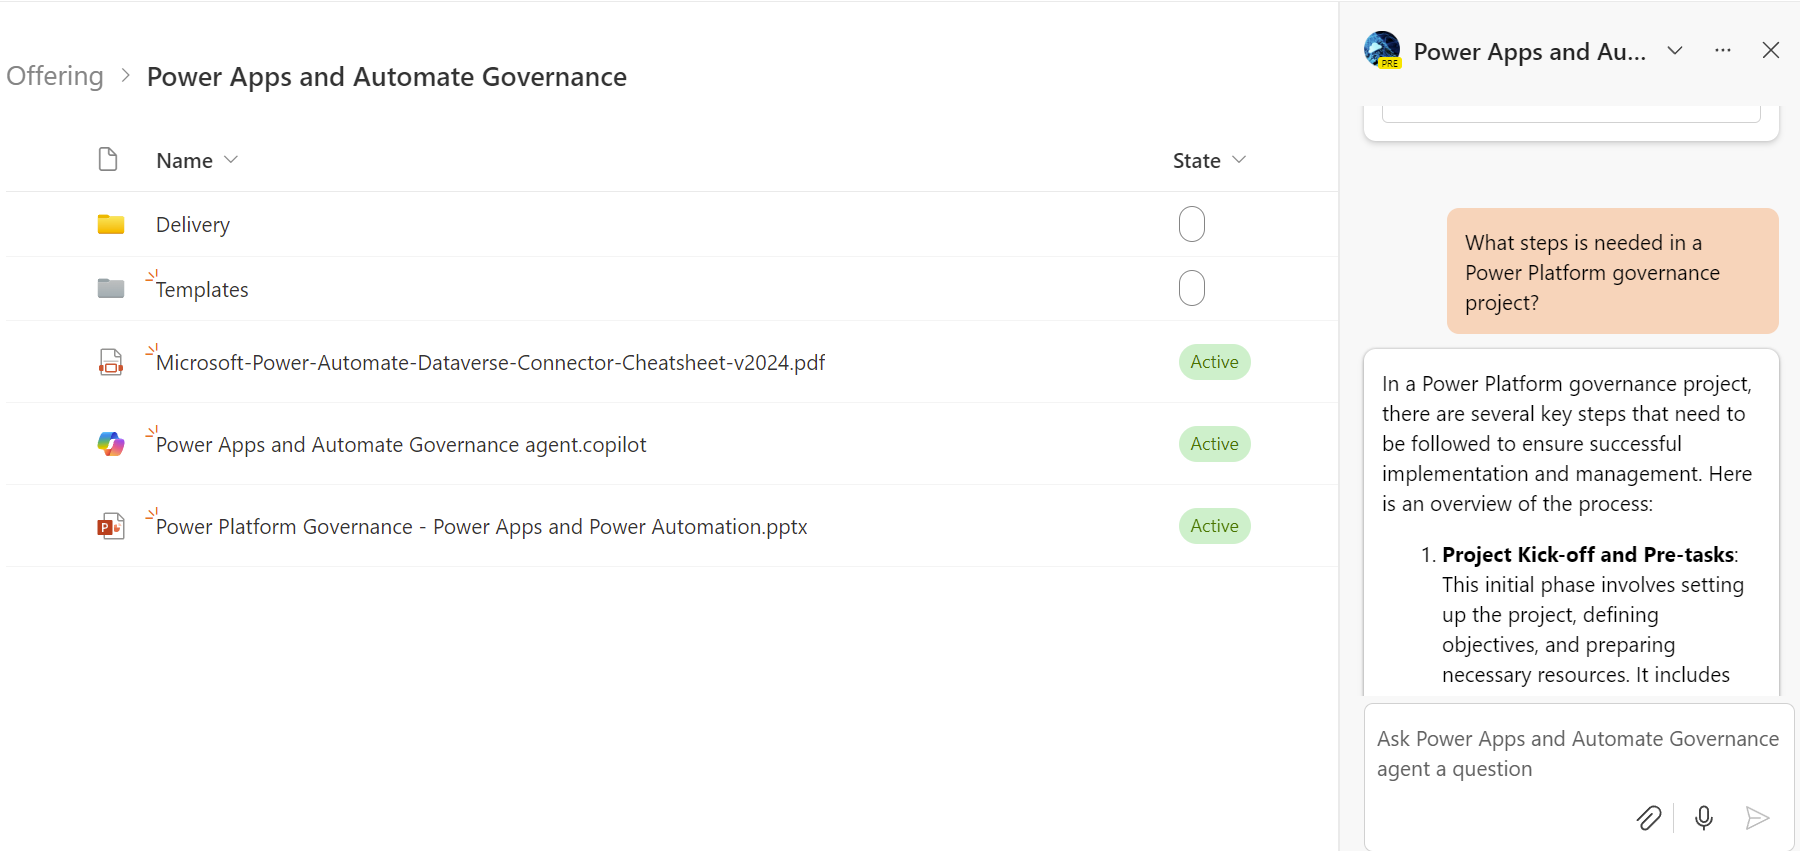Open Power Platform Governance pptx file
The image size is (1800, 851).
481,527
